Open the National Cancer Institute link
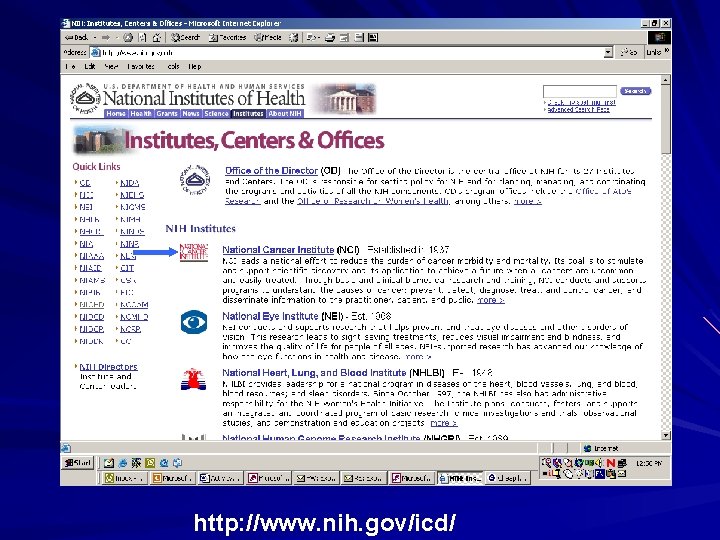Screen dimensions: 720x540 pos(278,250)
